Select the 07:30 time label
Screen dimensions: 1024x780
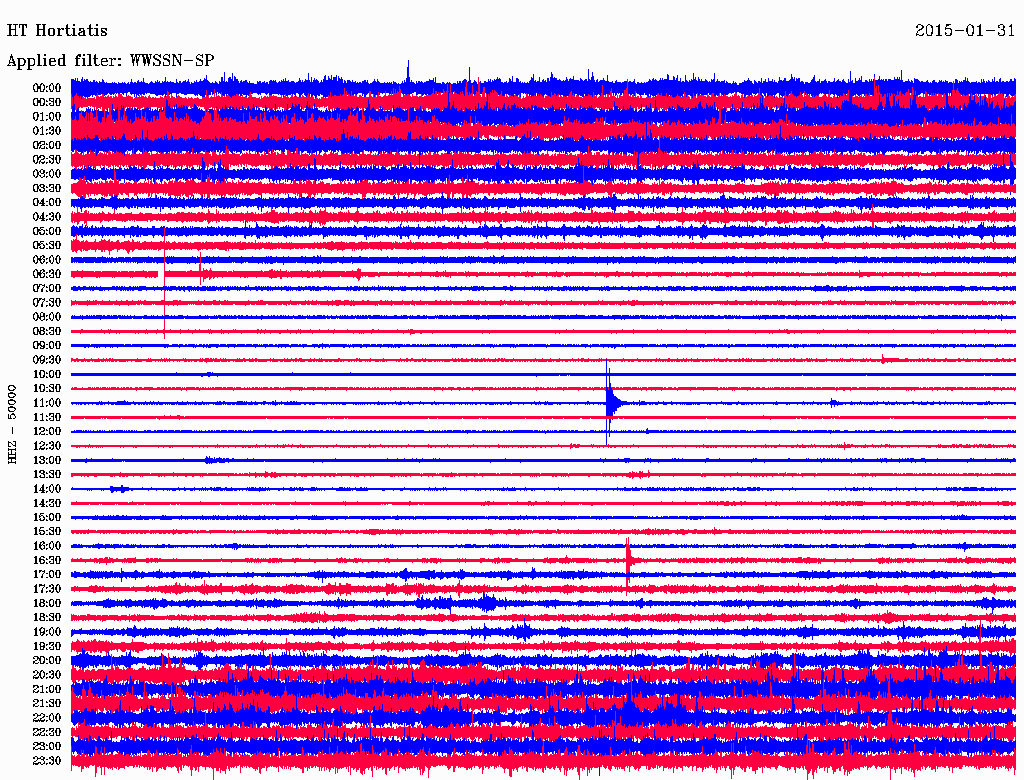(47, 303)
